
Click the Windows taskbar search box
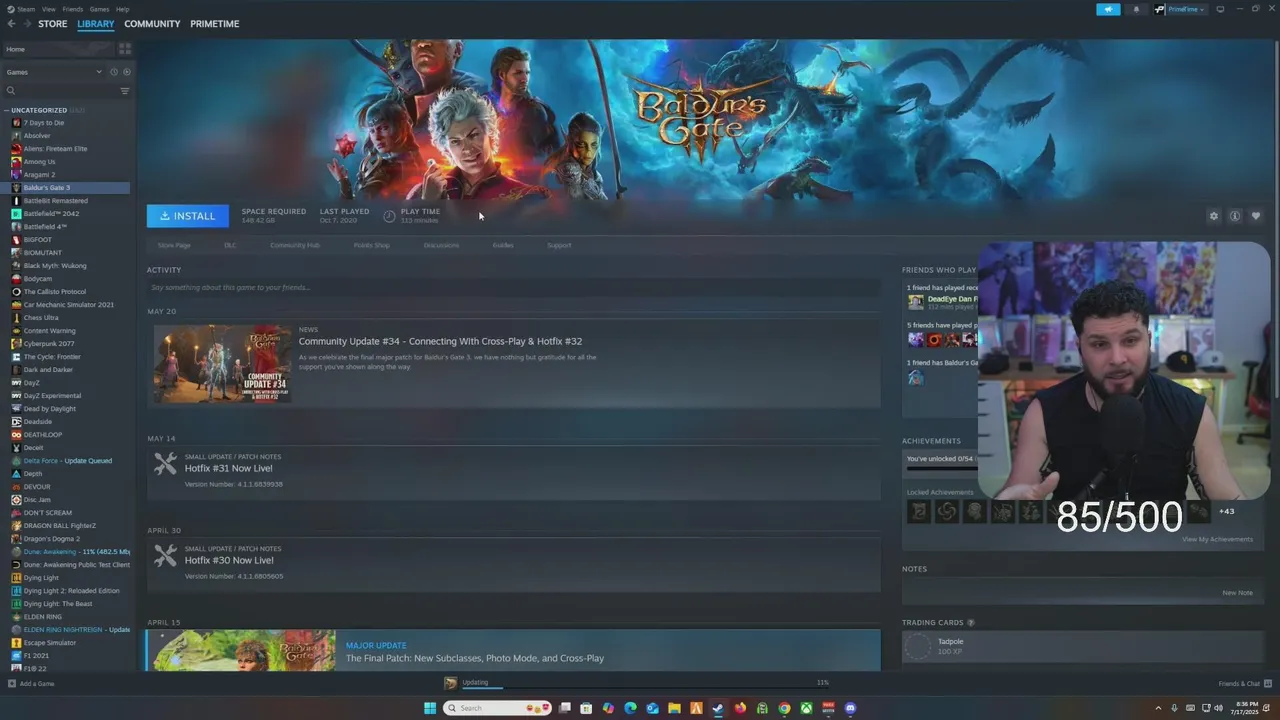pyautogui.click(x=498, y=708)
